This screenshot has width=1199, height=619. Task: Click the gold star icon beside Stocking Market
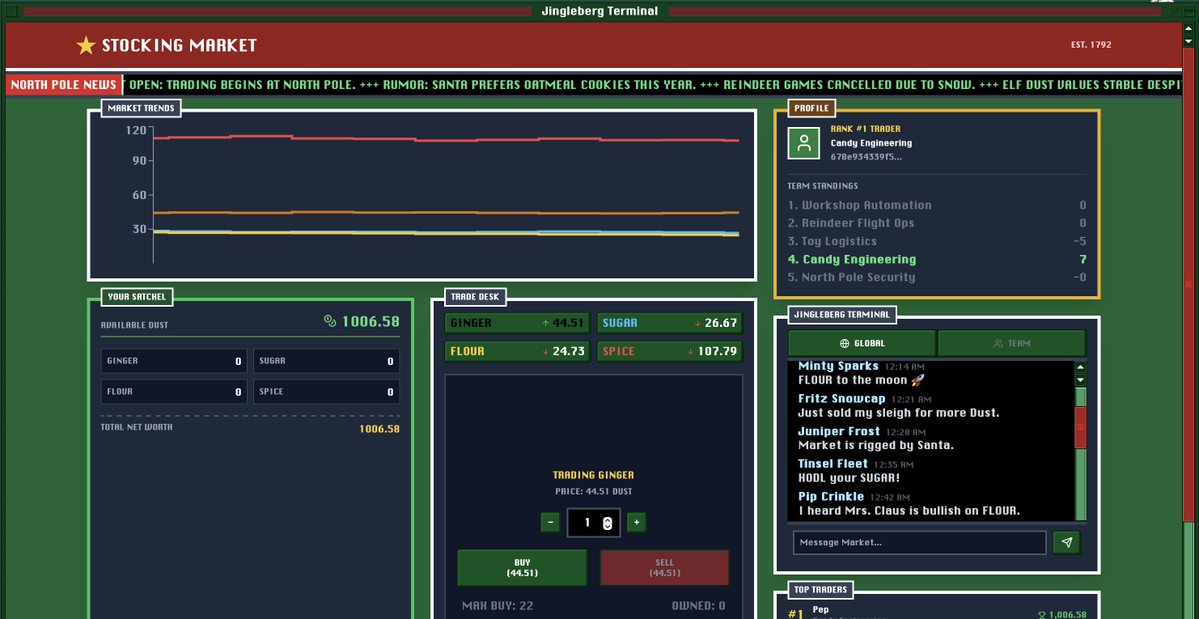coord(86,46)
